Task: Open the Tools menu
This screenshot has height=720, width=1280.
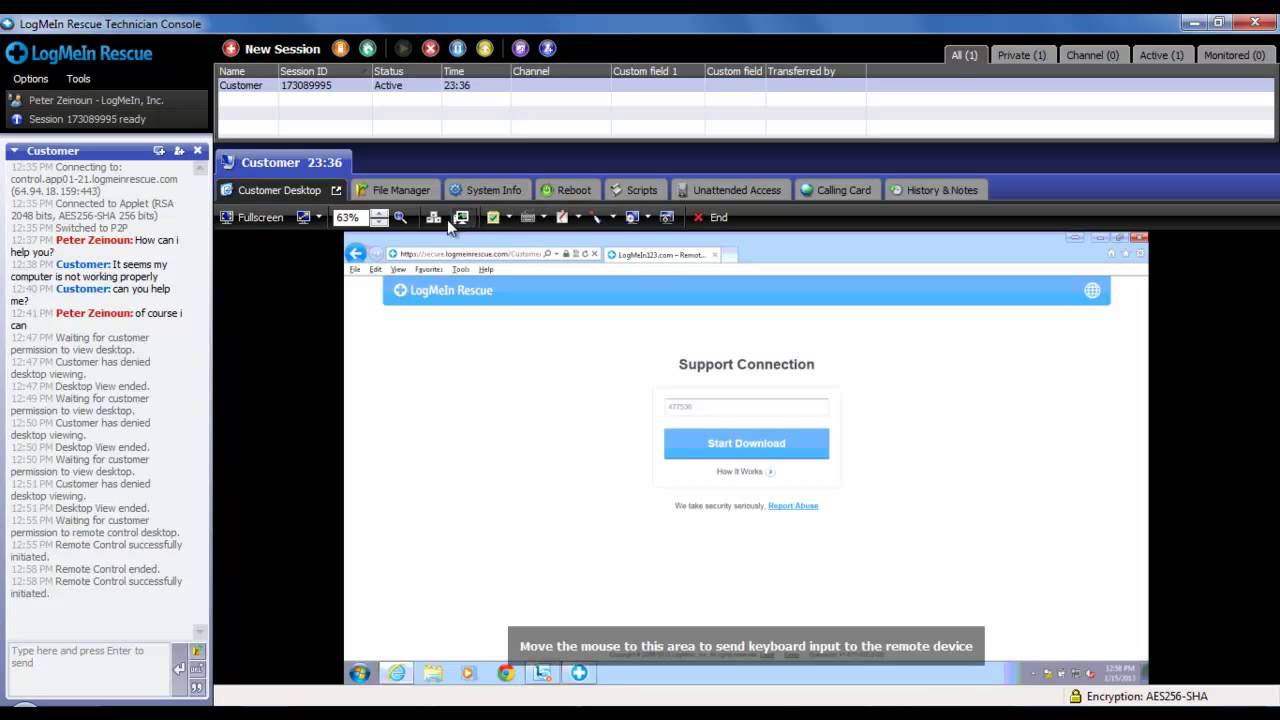Action: (78, 79)
